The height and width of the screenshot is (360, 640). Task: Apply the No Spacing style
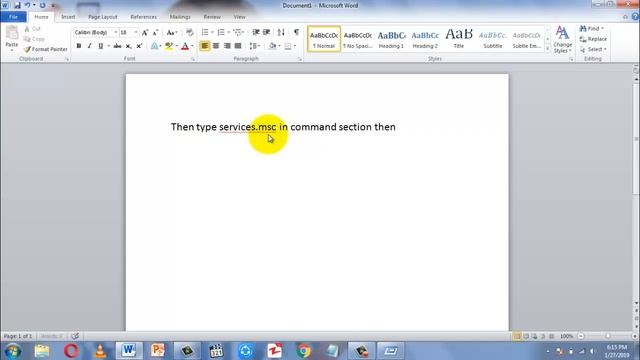point(358,39)
